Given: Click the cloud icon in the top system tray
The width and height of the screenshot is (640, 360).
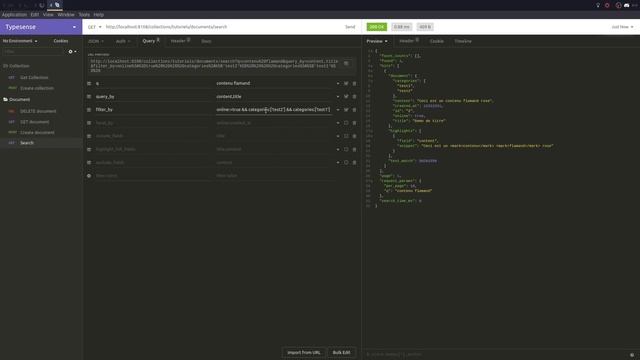Looking at the screenshot, I should tap(627, 5).
